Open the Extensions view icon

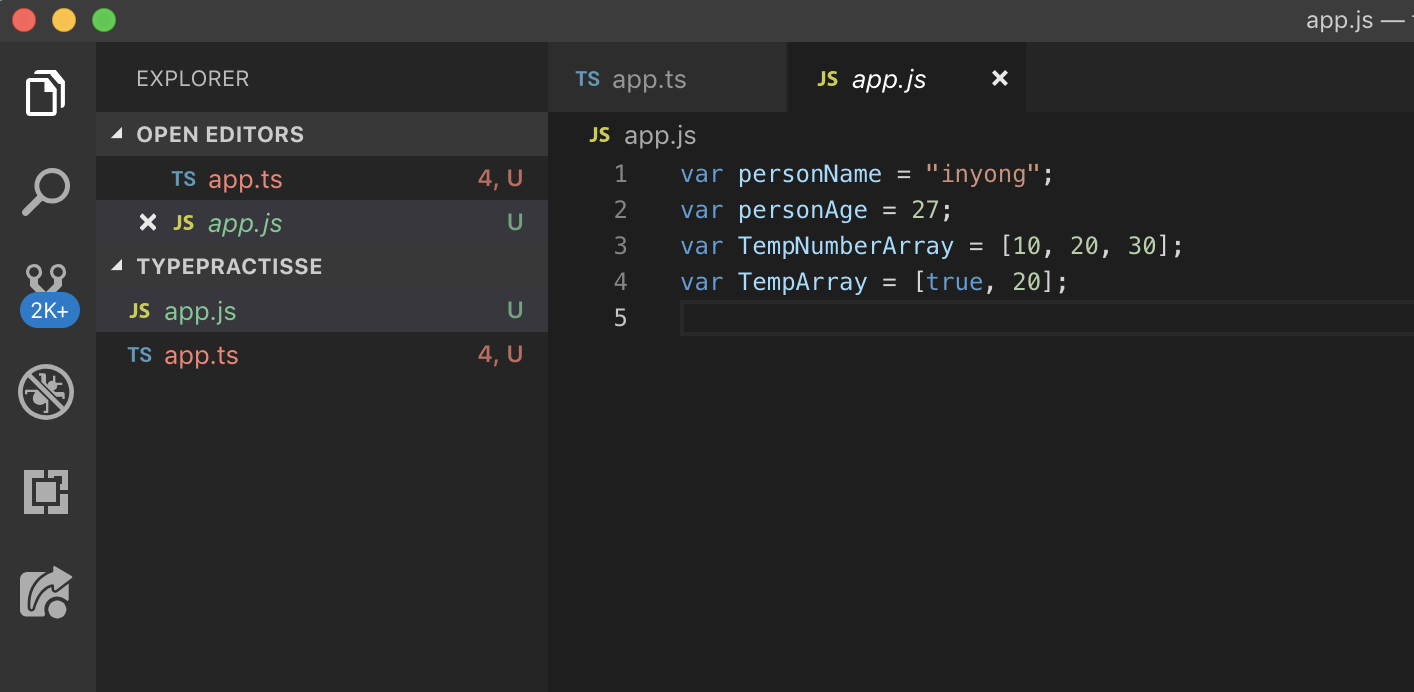coord(46,491)
